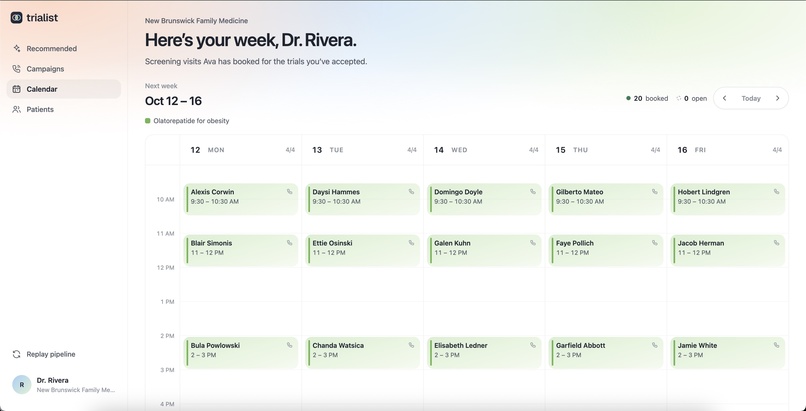The width and height of the screenshot is (806, 411).
Task: Open the Patients menu item
Action: pyautogui.click(x=64, y=109)
